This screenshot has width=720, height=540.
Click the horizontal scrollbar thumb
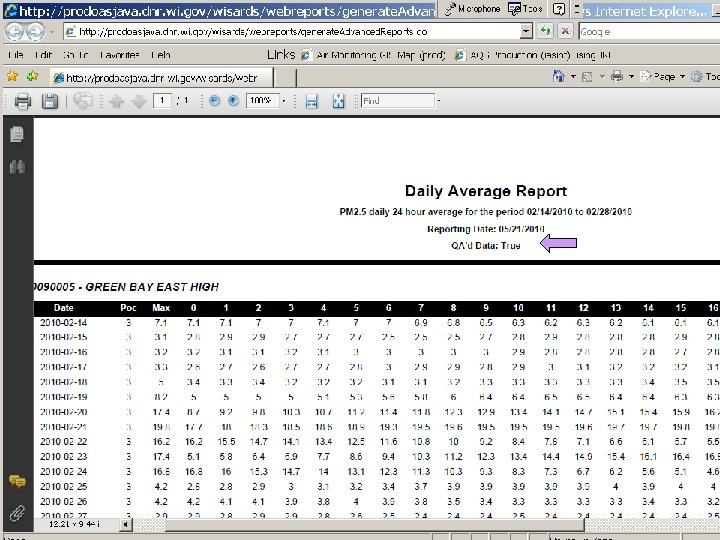click(x=374, y=524)
